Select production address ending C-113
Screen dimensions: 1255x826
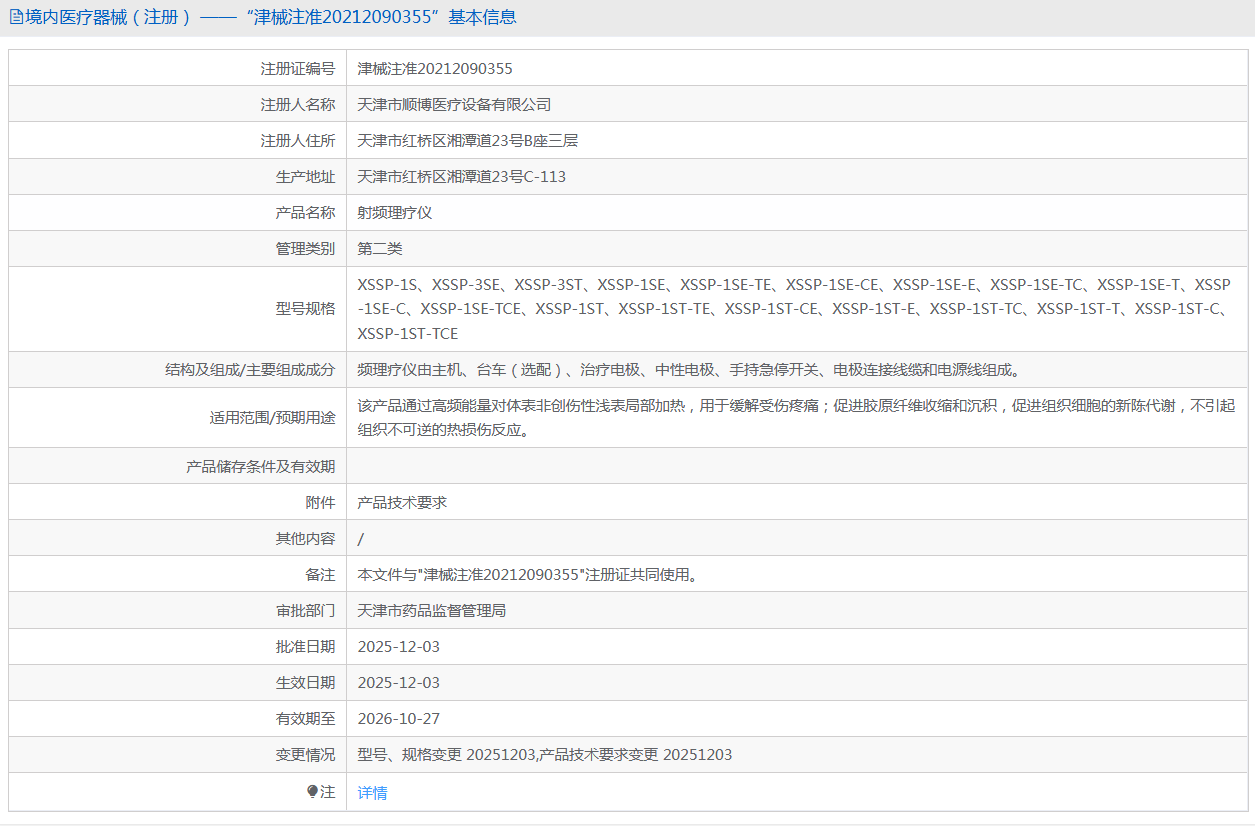(462, 176)
